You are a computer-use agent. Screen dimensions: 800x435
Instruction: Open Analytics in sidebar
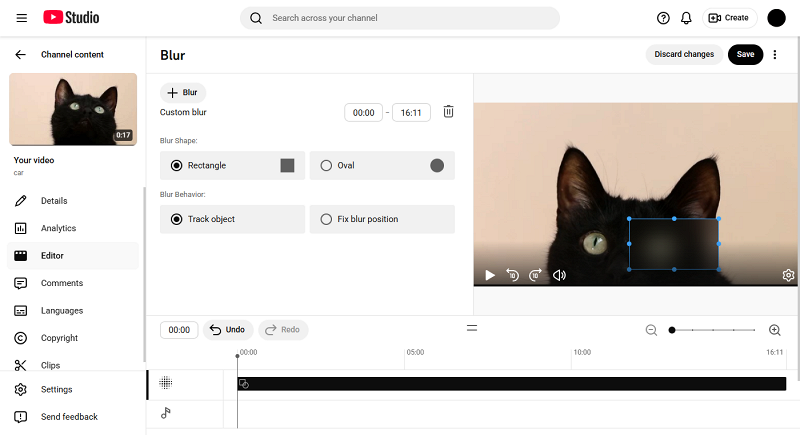point(72,228)
